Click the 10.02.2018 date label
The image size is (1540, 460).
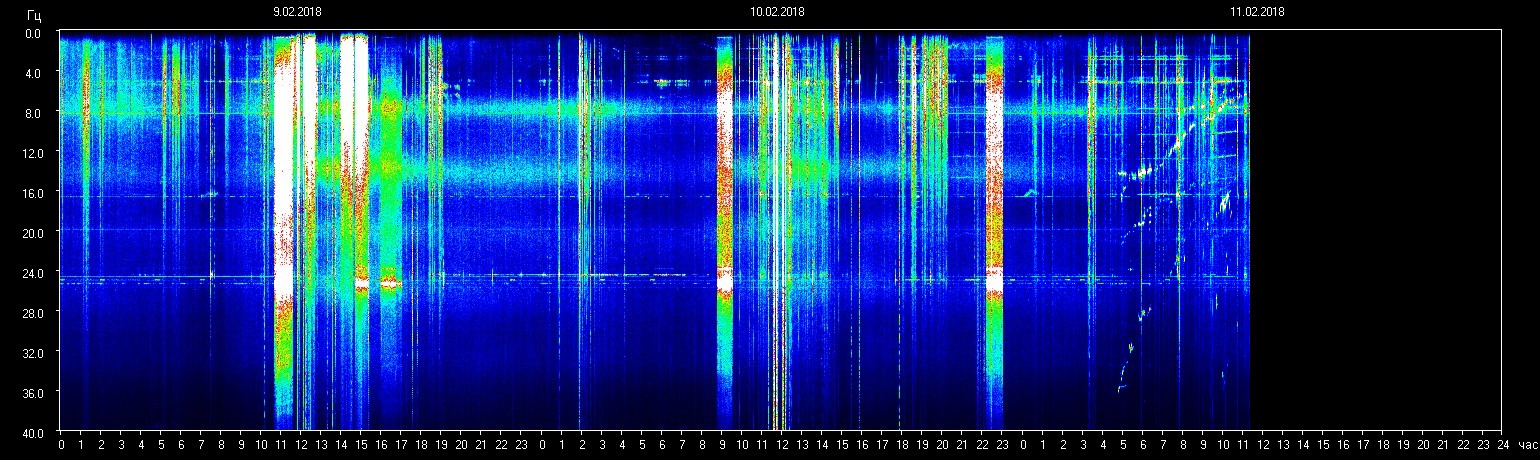click(x=777, y=12)
